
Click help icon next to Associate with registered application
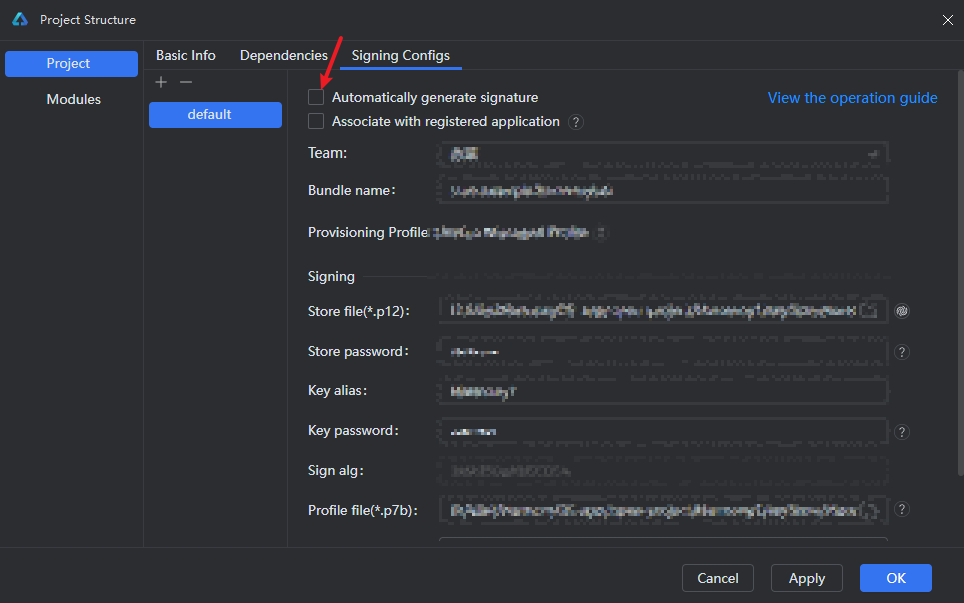[x=576, y=122]
